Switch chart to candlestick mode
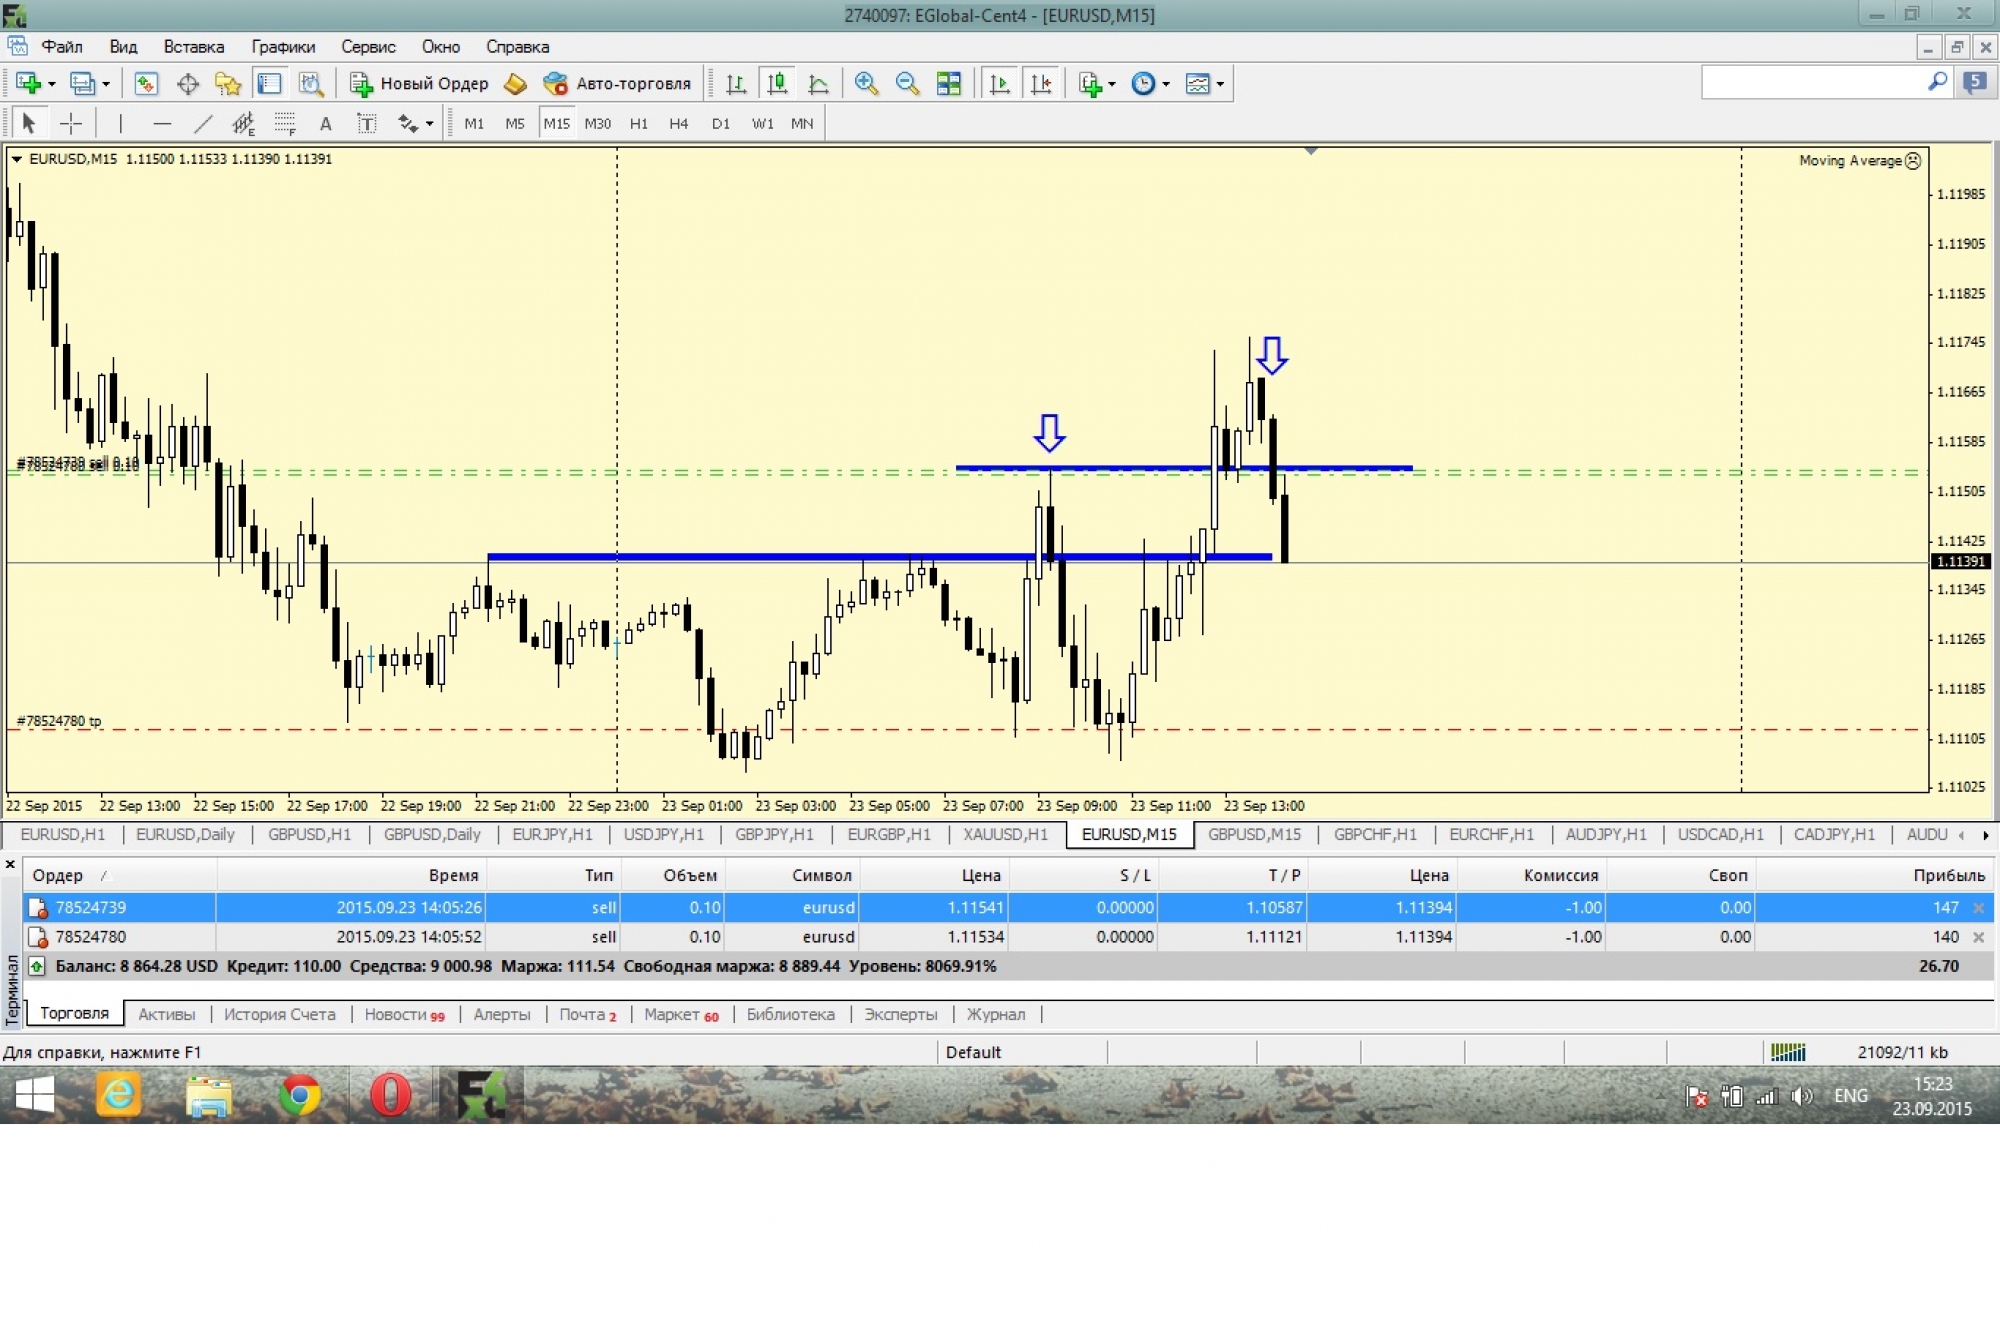 tap(777, 84)
